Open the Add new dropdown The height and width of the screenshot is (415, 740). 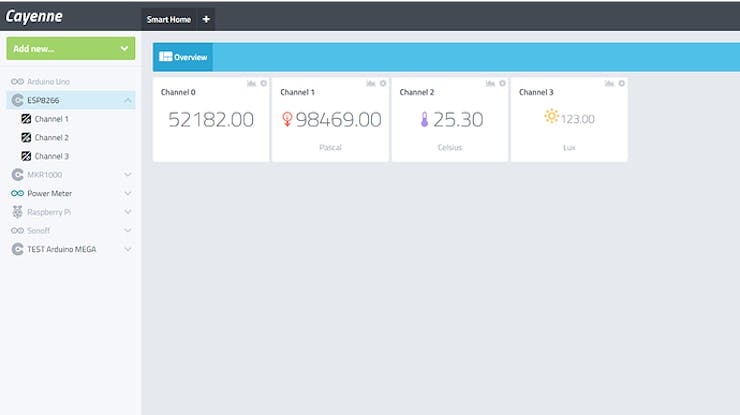click(x=71, y=49)
